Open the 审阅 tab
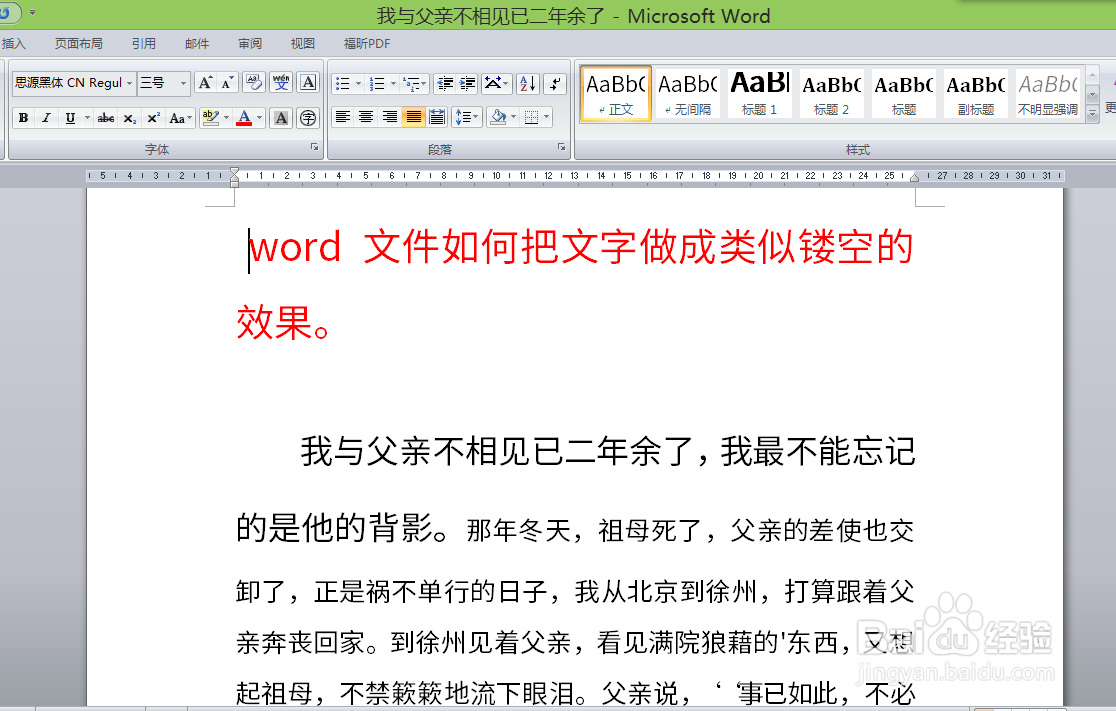Screen dimensions: 1116x711 (250, 43)
